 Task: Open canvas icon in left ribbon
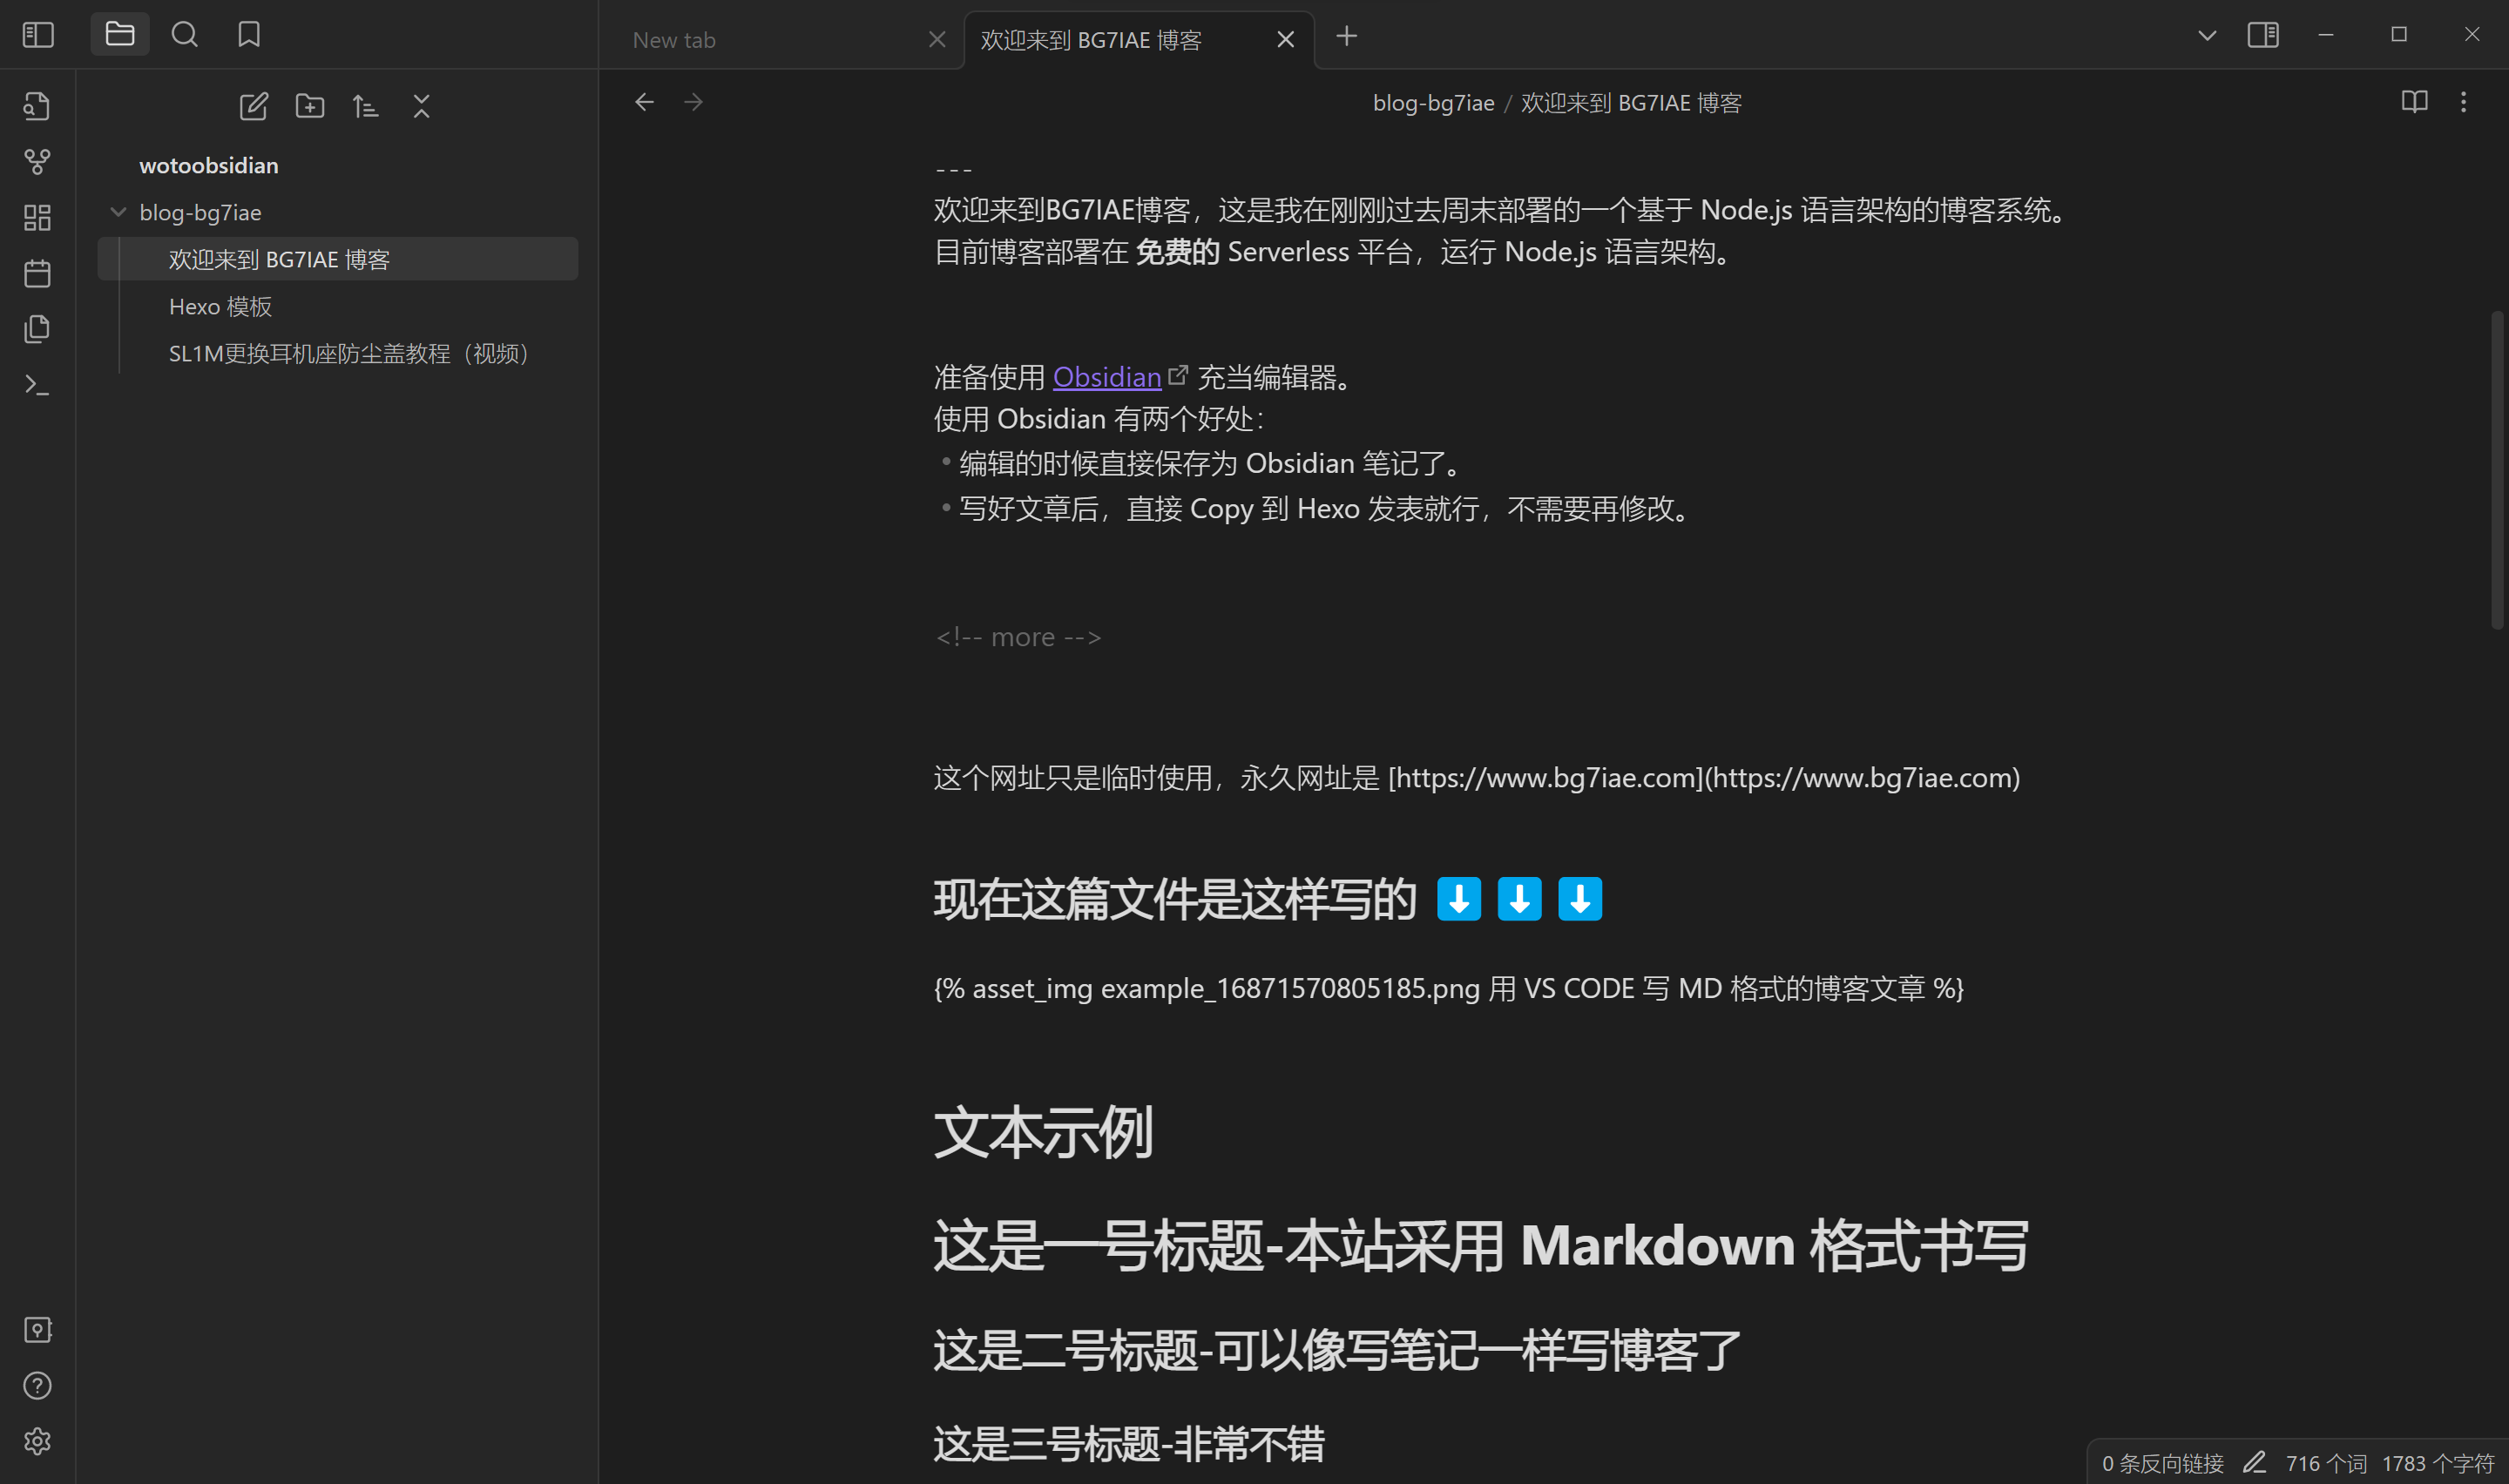[37, 217]
